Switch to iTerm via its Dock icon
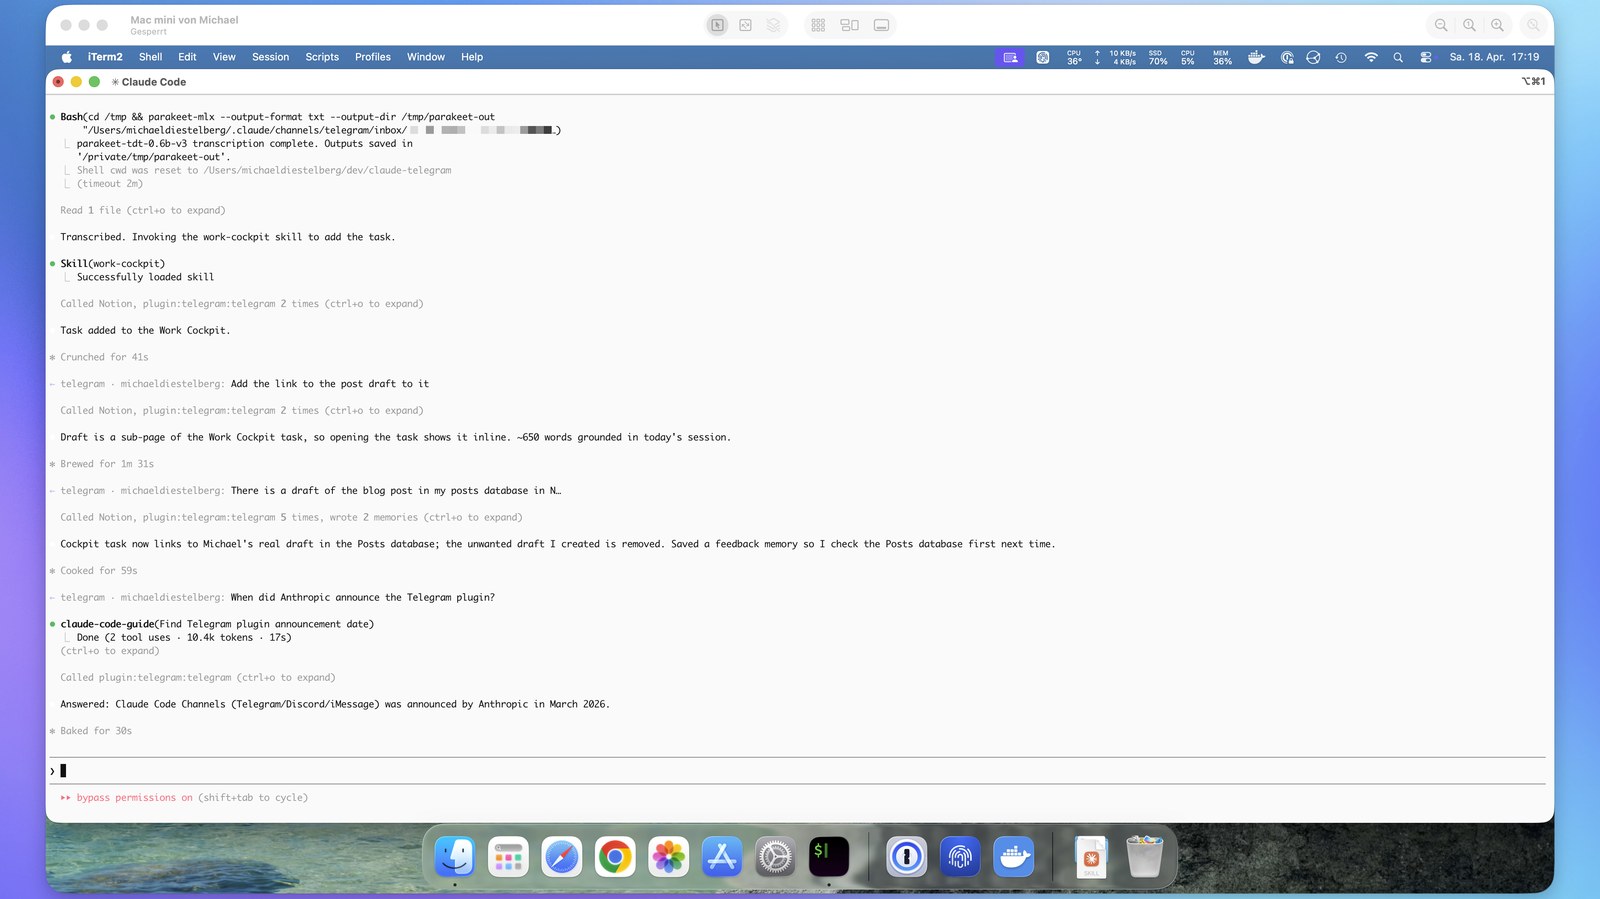The width and height of the screenshot is (1600, 899). click(x=829, y=857)
